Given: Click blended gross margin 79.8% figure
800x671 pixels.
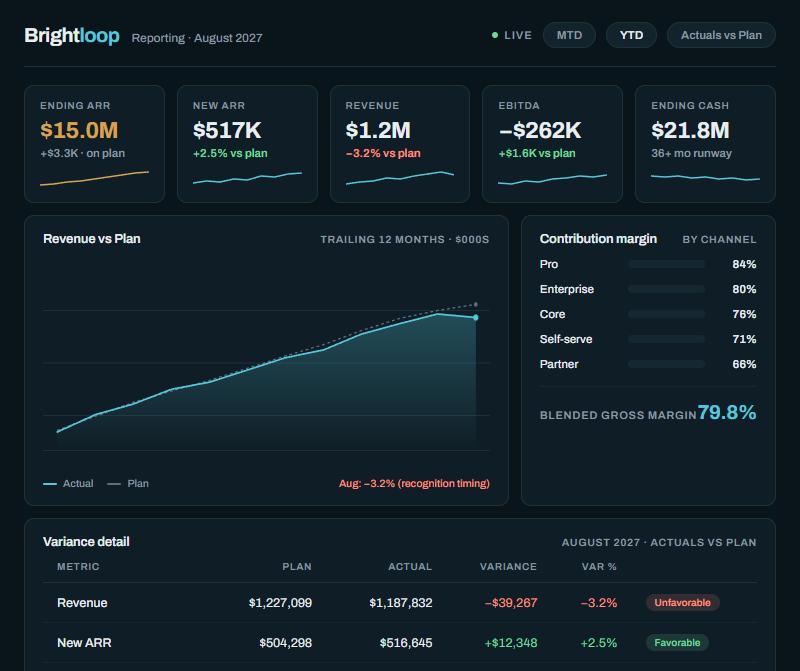Looking at the screenshot, I should tap(727, 412).
